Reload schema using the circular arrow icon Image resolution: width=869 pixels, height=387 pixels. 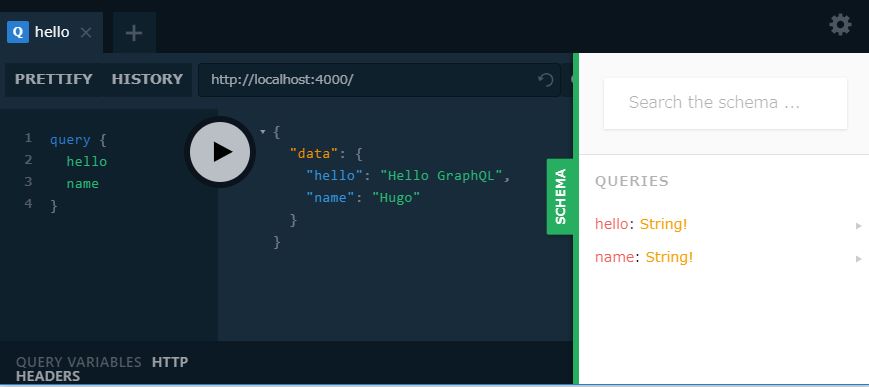(x=546, y=80)
